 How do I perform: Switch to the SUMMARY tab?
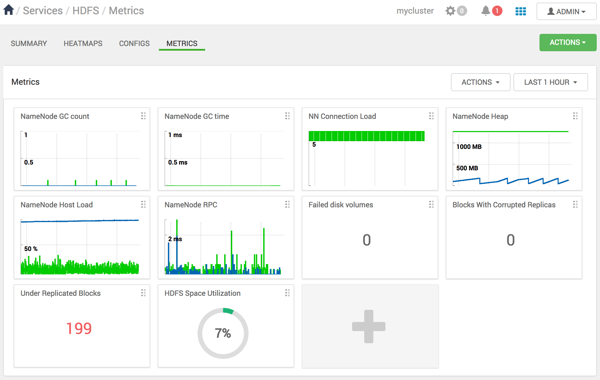tap(29, 44)
